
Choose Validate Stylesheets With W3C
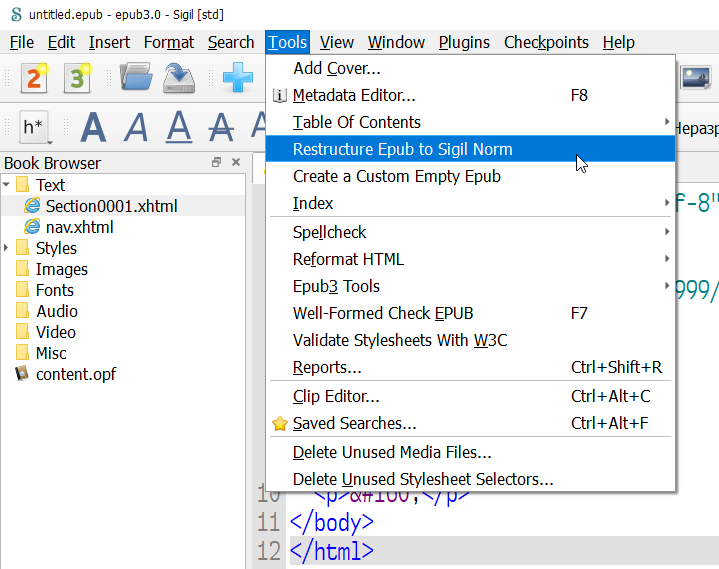coord(470,340)
